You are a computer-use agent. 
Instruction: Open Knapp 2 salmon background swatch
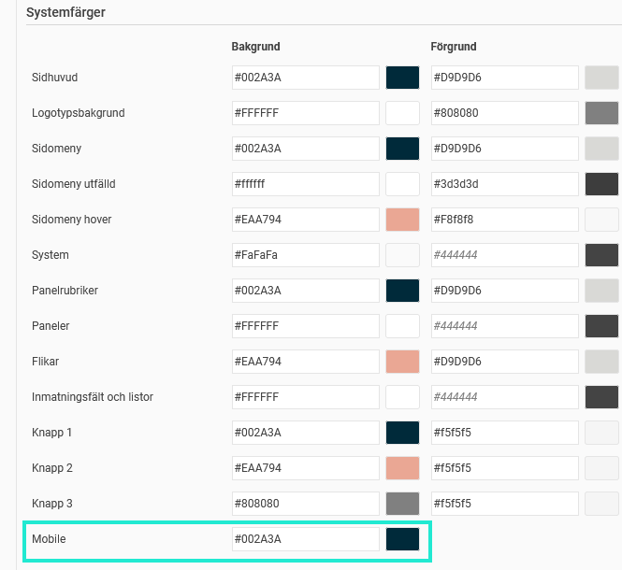[x=402, y=468]
